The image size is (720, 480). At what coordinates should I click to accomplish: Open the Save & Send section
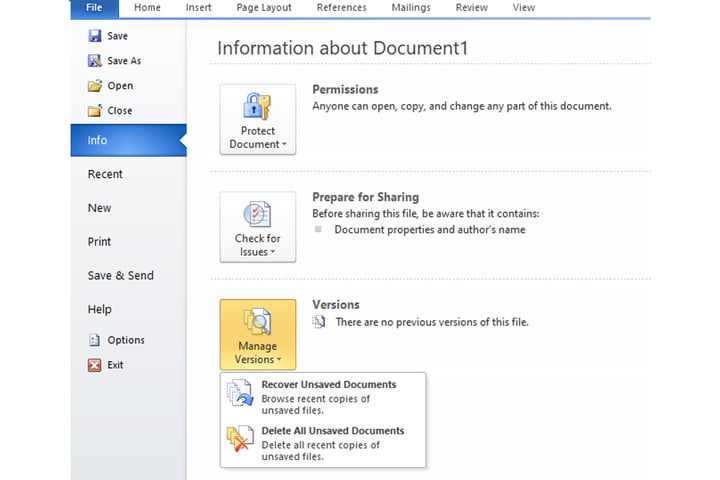pos(121,276)
